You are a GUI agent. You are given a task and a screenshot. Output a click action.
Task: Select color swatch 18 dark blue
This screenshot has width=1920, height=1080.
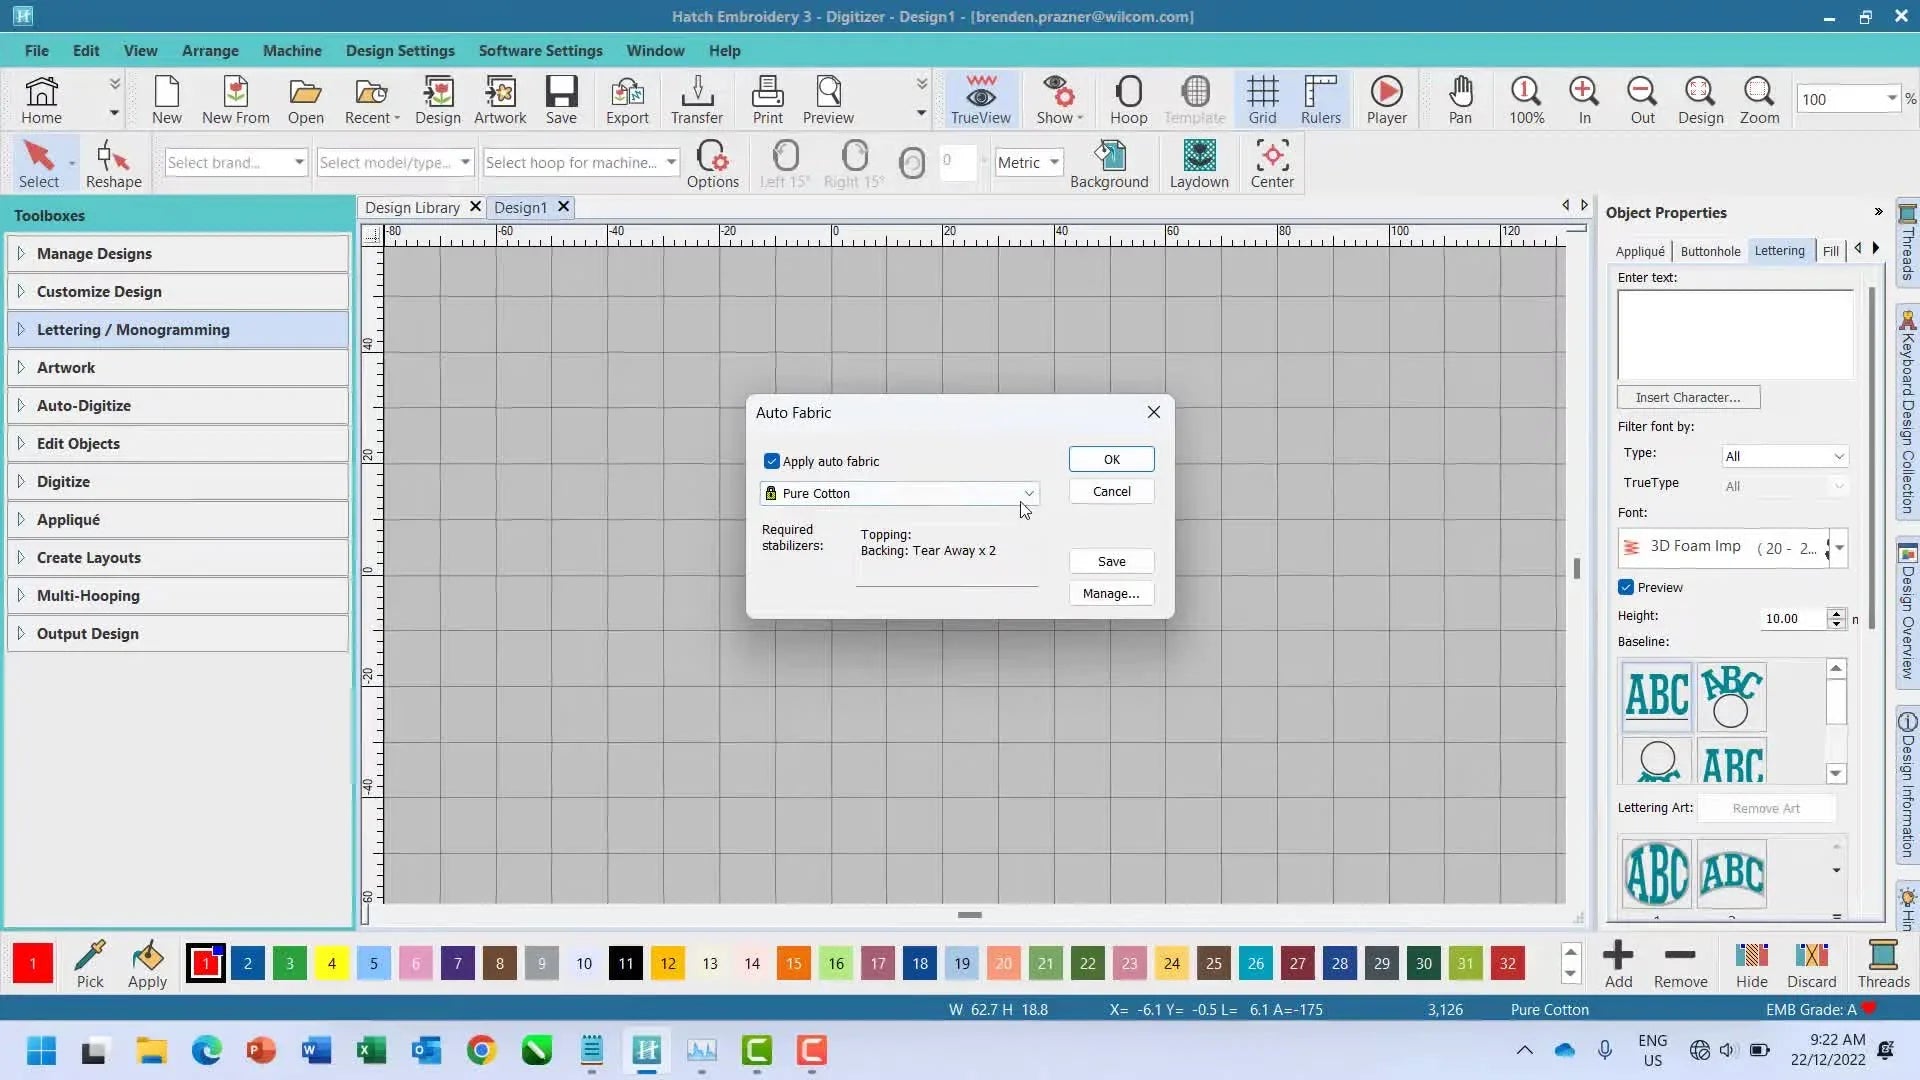(919, 964)
